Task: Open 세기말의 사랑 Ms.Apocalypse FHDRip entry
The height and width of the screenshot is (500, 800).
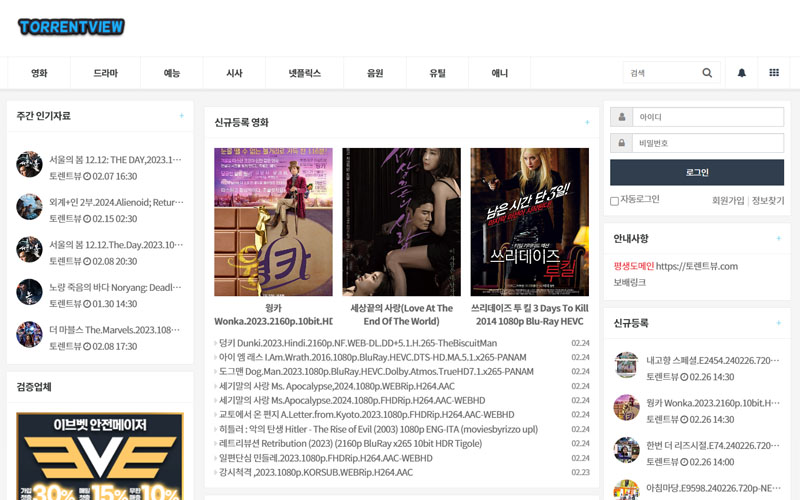Action: pyautogui.click(x=352, y=401)
